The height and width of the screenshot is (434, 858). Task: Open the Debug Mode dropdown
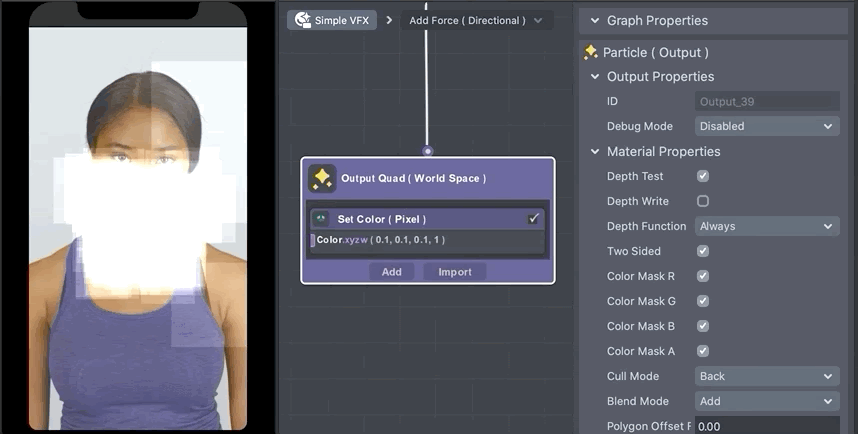click(x=766, y=126)
